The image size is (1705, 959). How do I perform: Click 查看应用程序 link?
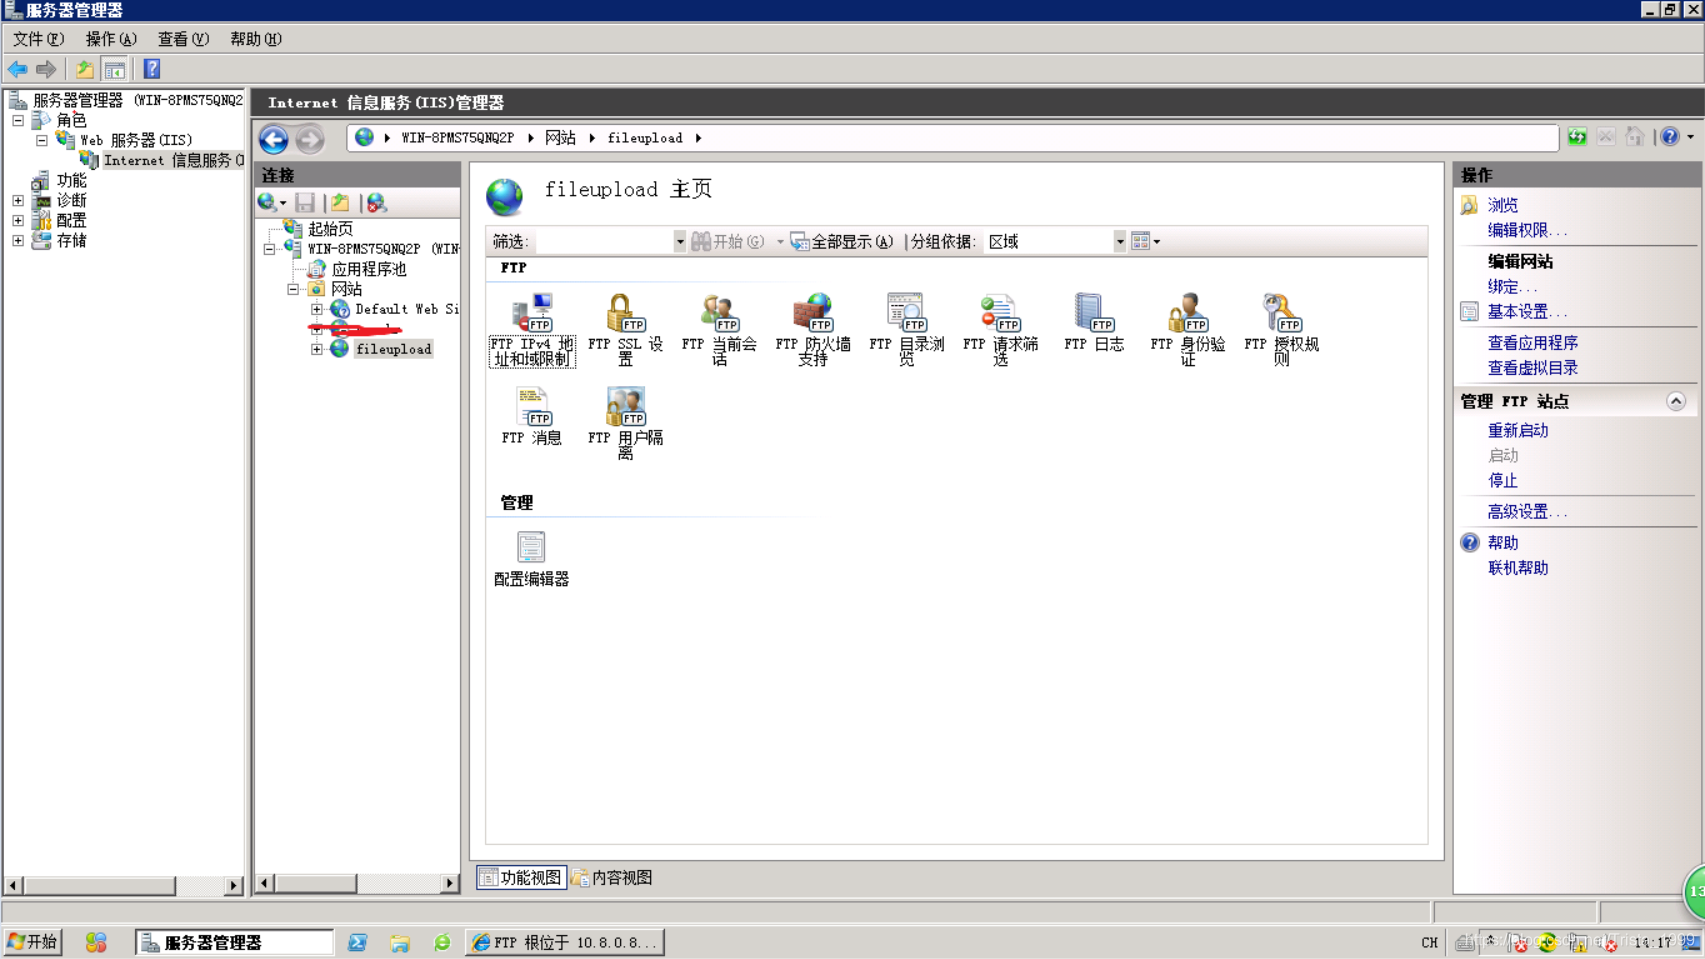click(x=1532, y=343)
